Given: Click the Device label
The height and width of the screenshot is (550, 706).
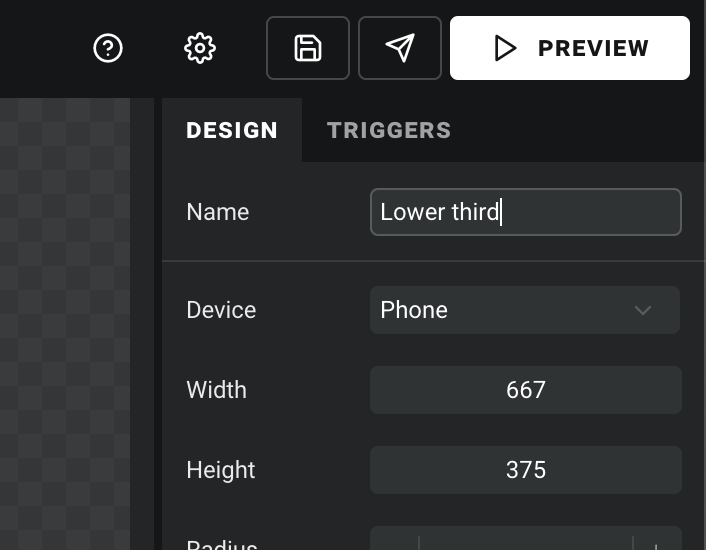Looking at the screenshot, I should pos(221,310).
